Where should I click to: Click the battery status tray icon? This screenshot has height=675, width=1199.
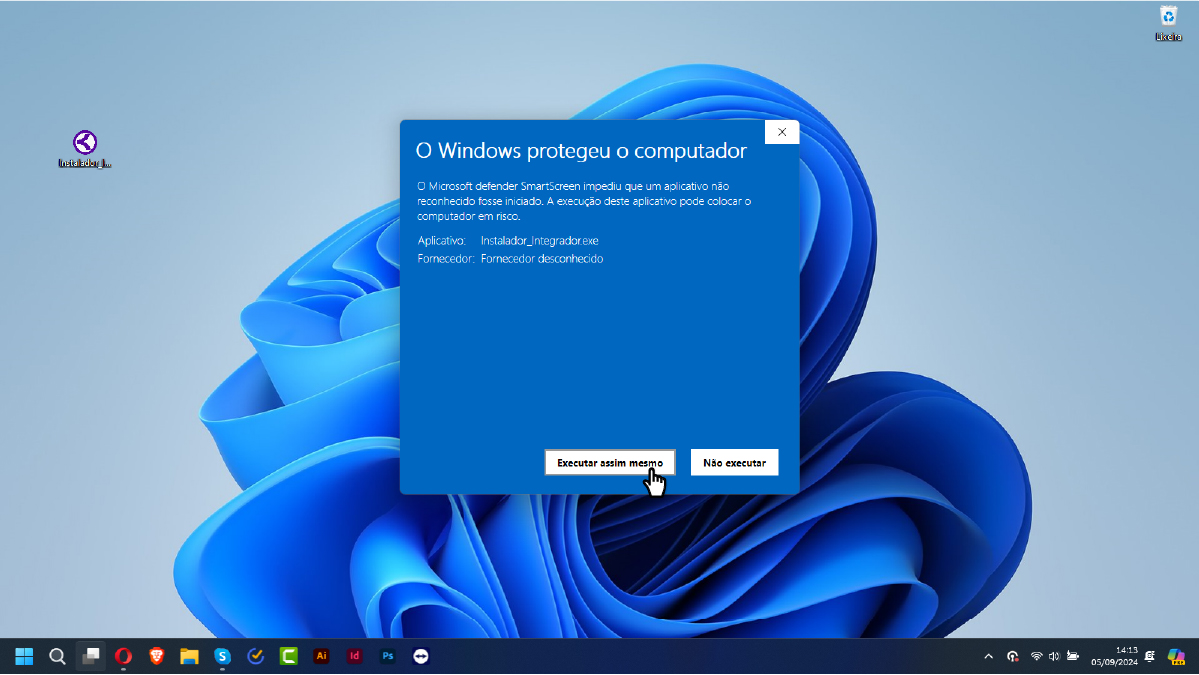pyautogui.click(x=1073, y=656)
